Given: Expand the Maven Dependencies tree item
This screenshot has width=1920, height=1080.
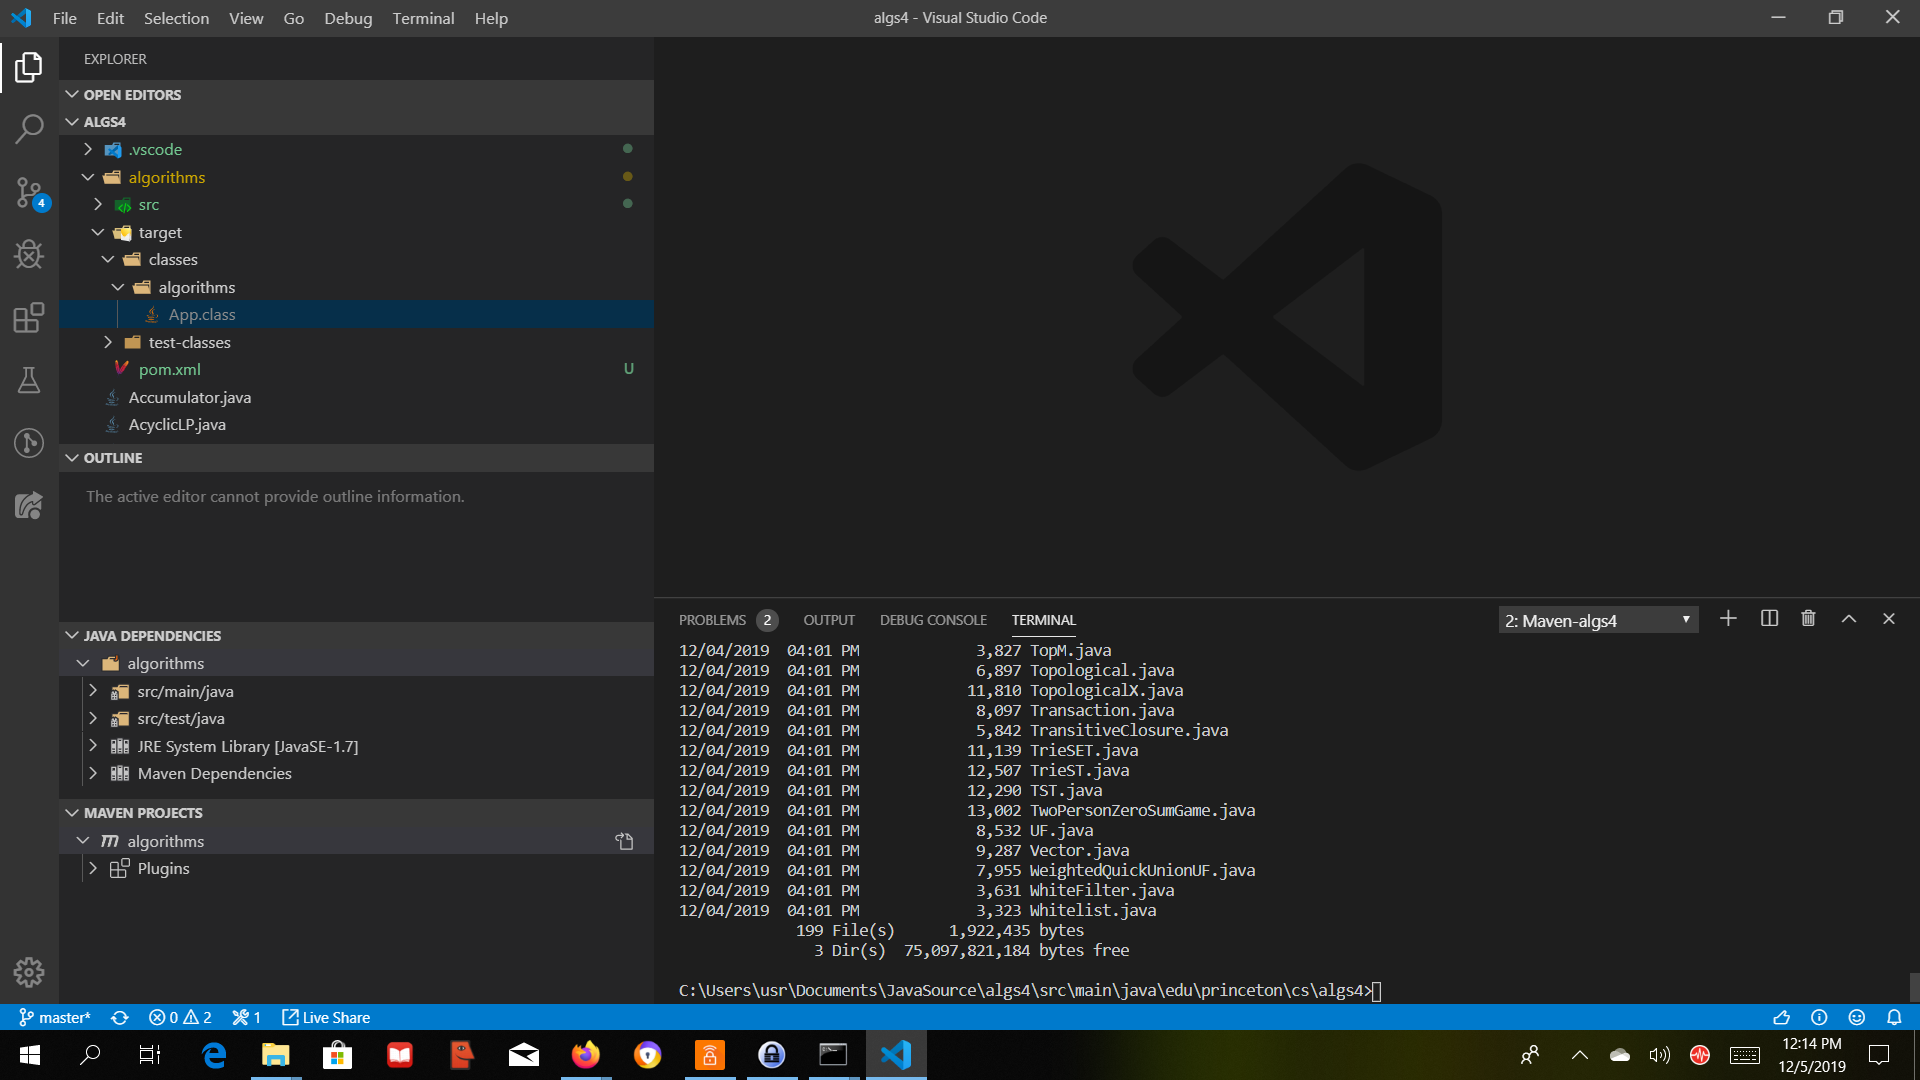Looking at the screenshot, I should (92, 773).
